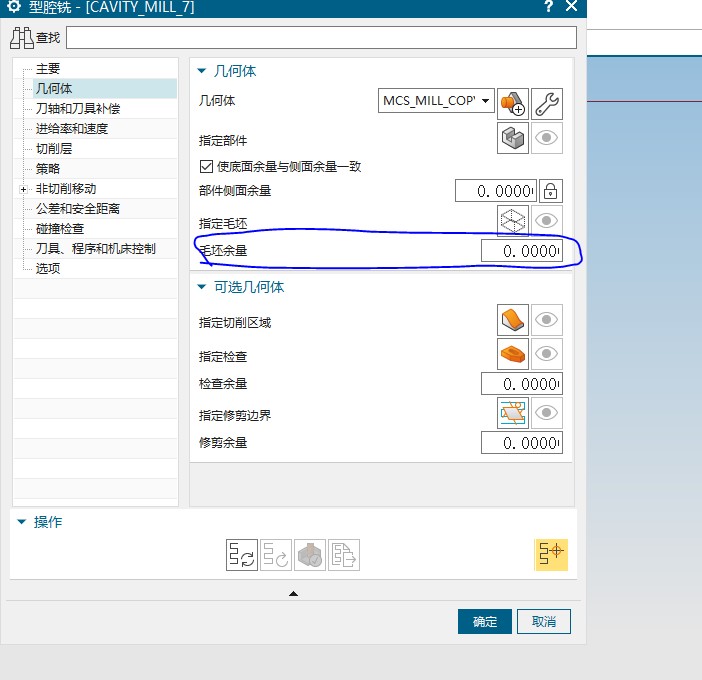
Task: Click the Generate tool path icon
Action: pyautogui.click(x=242, y=555)
